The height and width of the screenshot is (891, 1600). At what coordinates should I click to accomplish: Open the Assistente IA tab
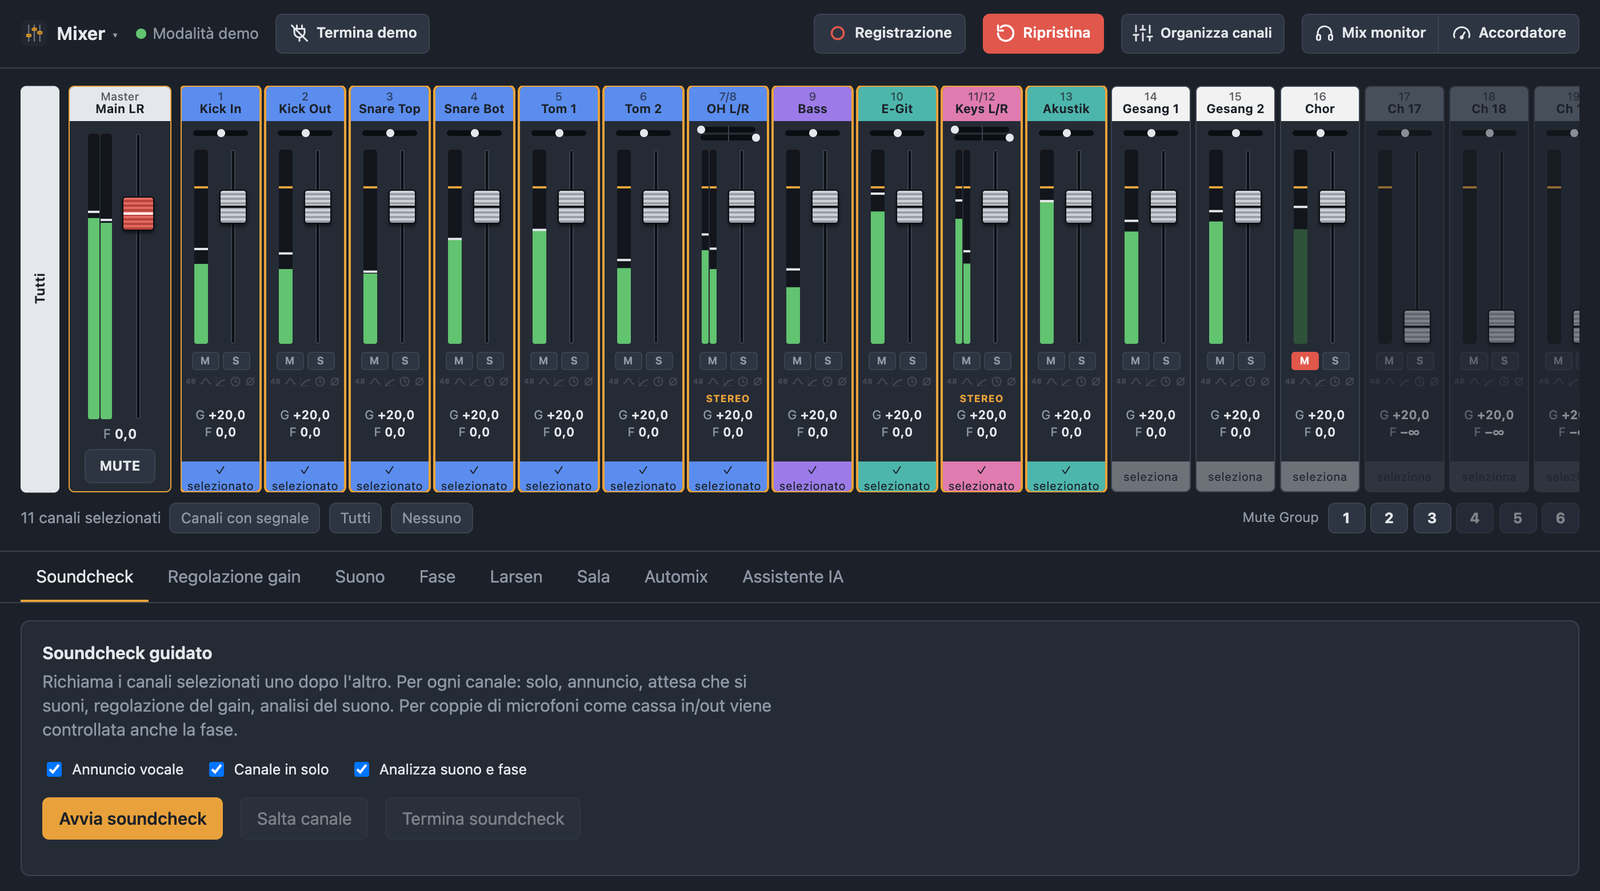point(793,577)
